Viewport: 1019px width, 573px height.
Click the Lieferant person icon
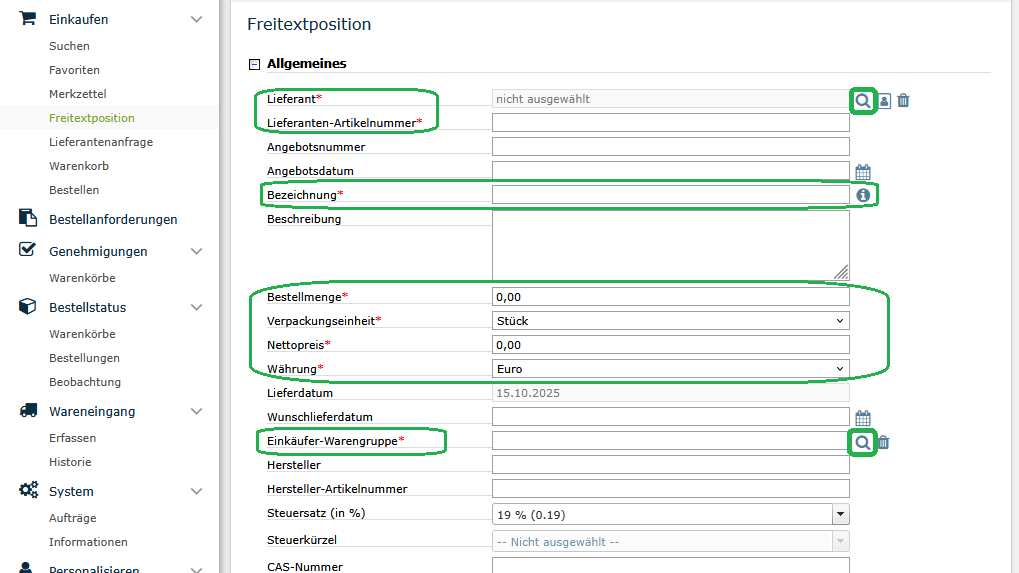[x=884, y=100]
